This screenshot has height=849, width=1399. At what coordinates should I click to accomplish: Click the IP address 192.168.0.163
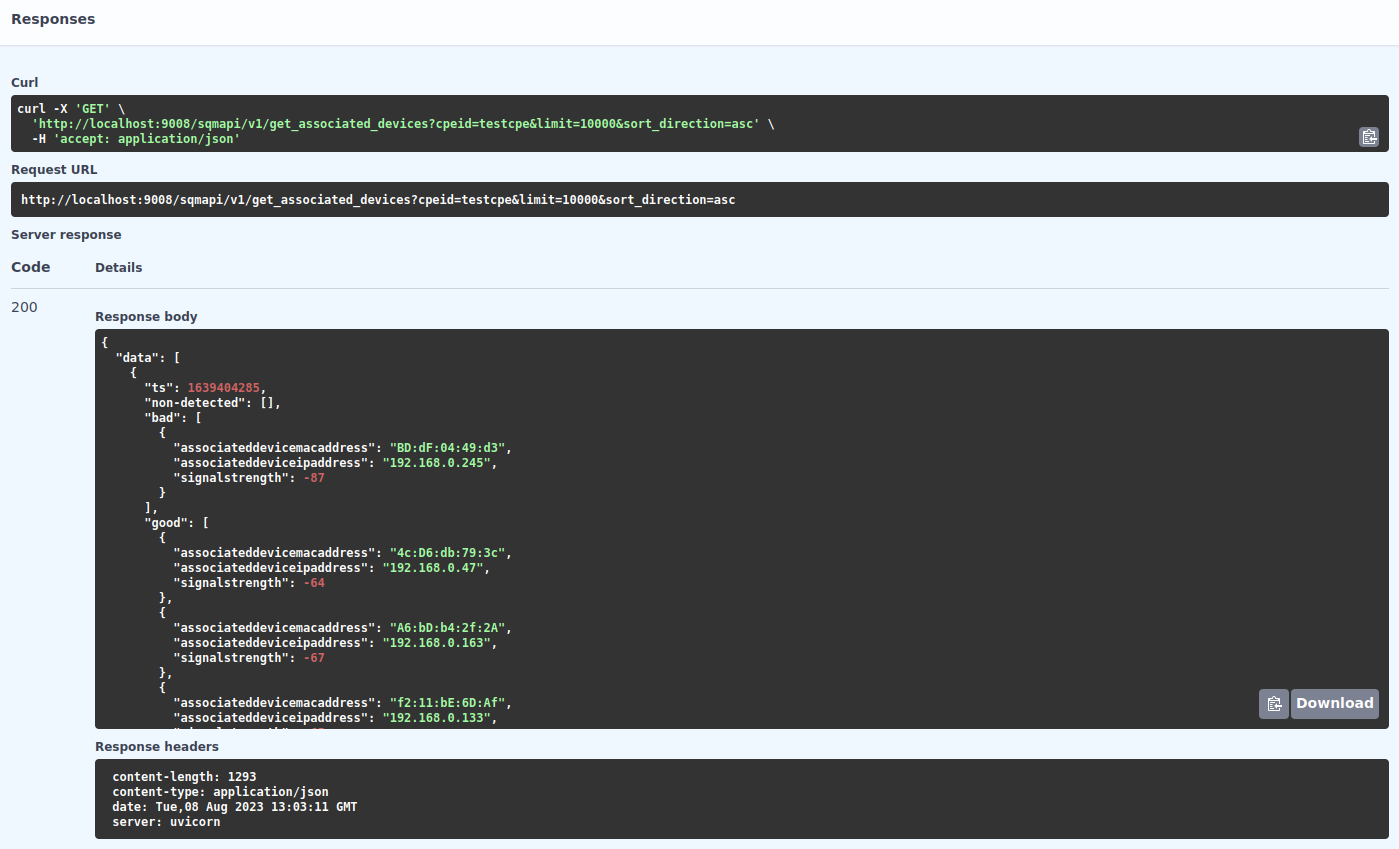coord(436,643)
